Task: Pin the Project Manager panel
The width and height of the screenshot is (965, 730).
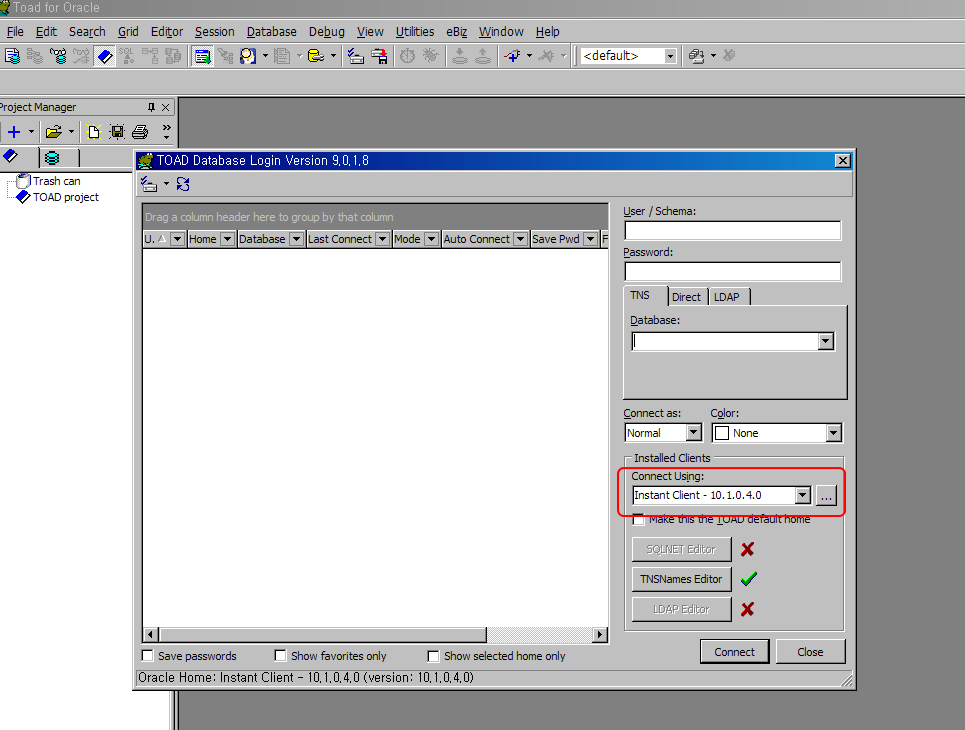Action: coord(151,107)
